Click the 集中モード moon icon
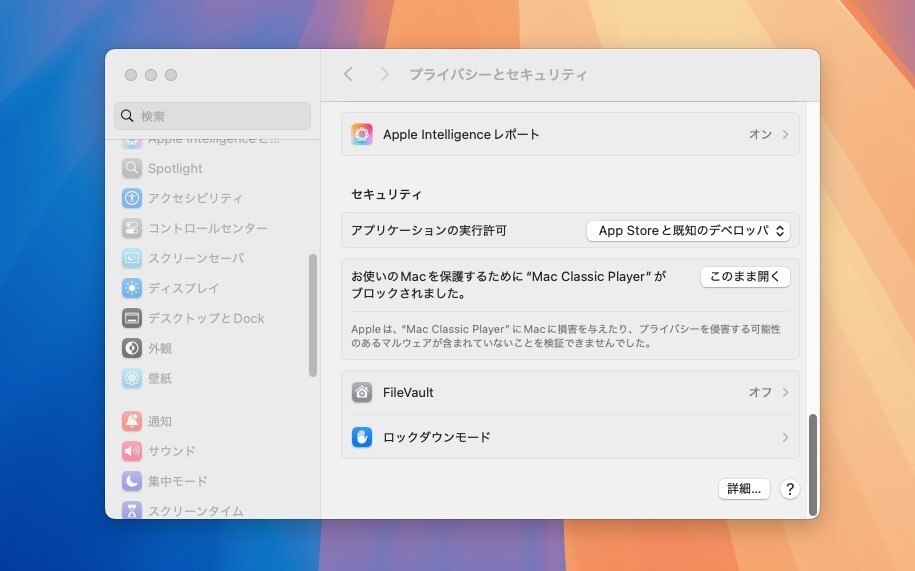Viewport: 915px width, 571px height. 132,481
